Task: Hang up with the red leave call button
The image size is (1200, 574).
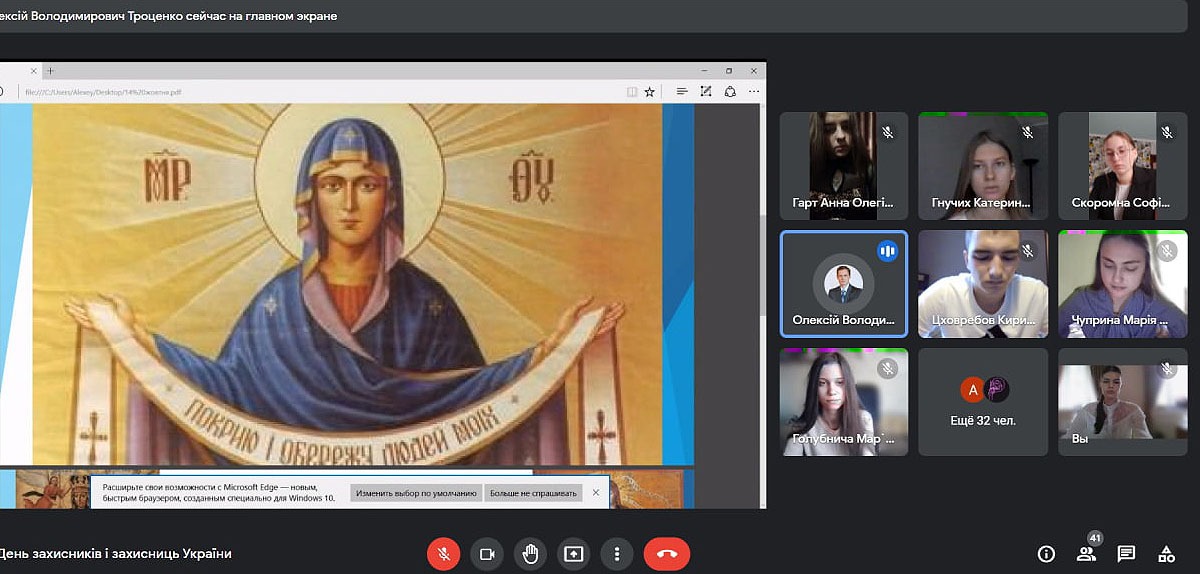Action: pyautogui.click(x=667, y=553)
